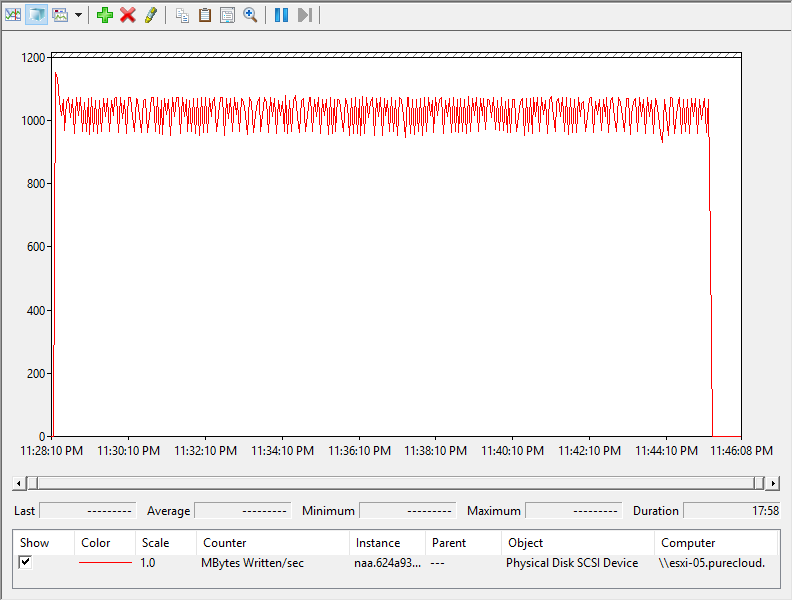793x601 pixels.
Task: Open the graph type dropdown arrow
Action: (78, 15)
